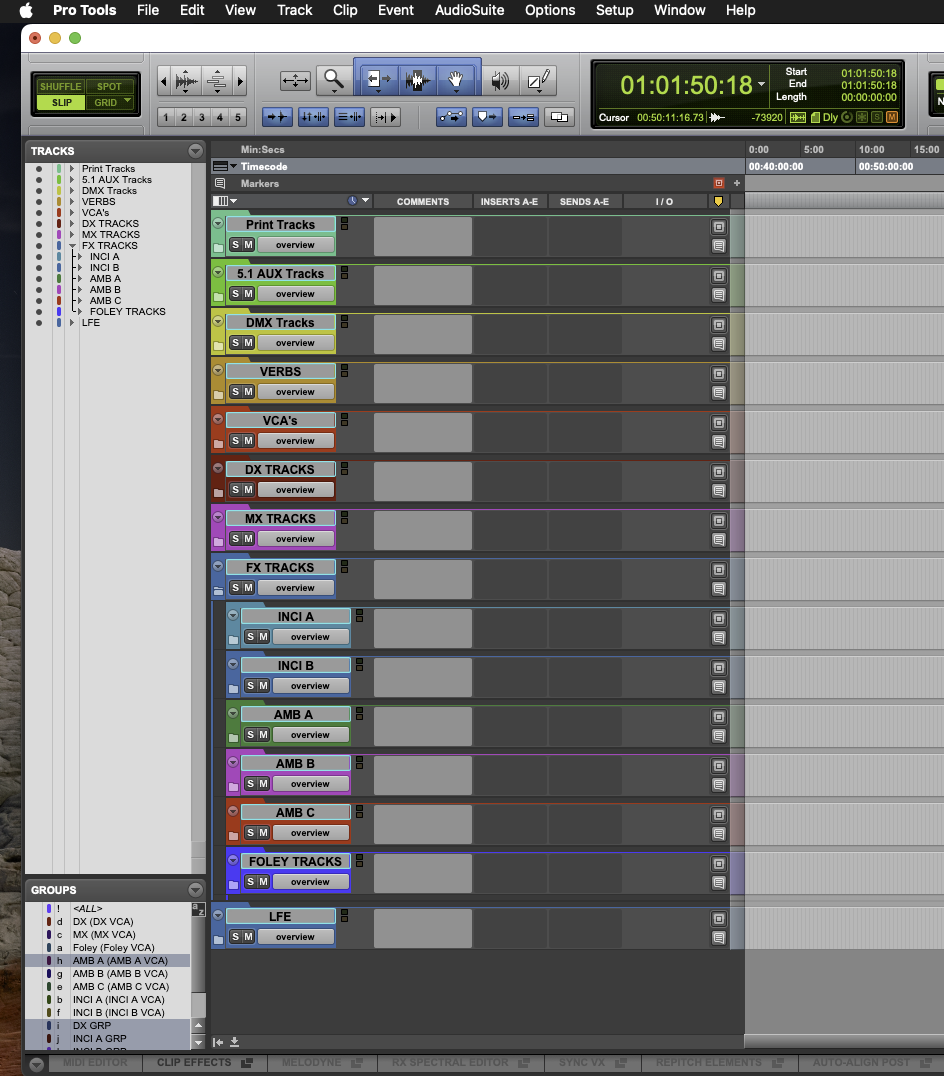Toggle Link Track and Edit Selection
Screen dimensions: 944x1076
[349, 117]
